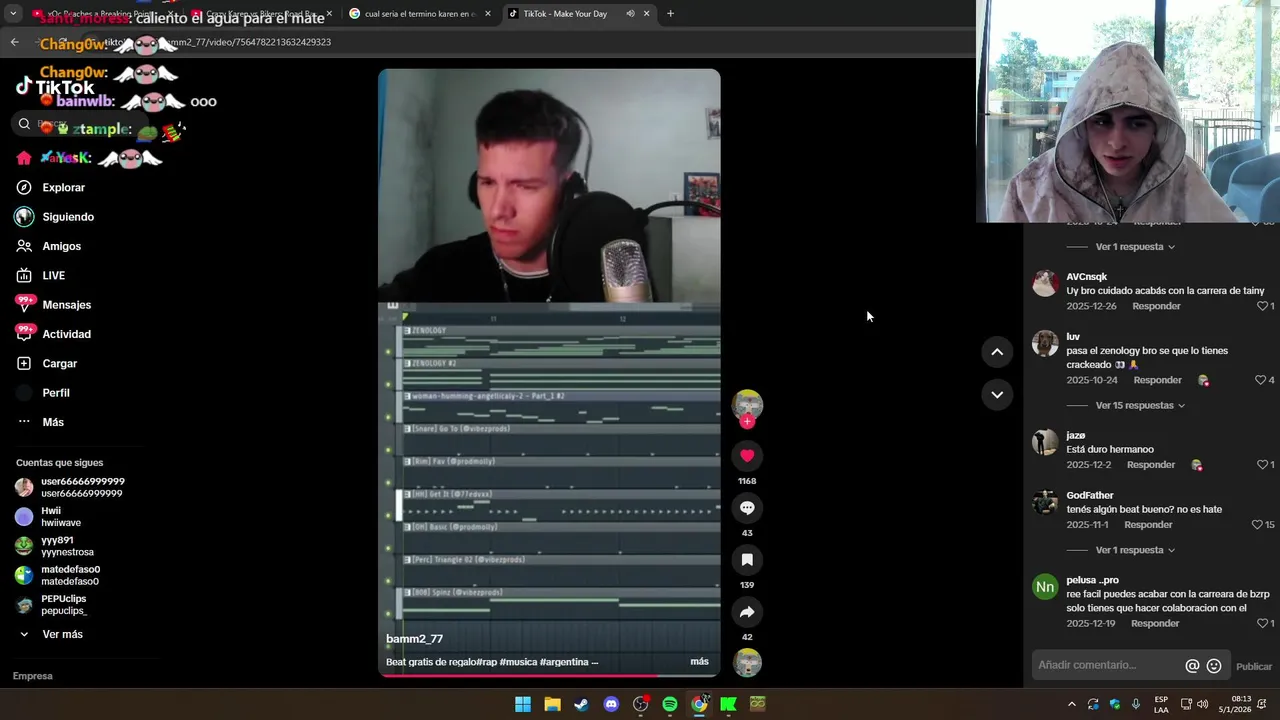Go to the next video with down arrow
Screen dimensions: 1280x720
point(997,394)
